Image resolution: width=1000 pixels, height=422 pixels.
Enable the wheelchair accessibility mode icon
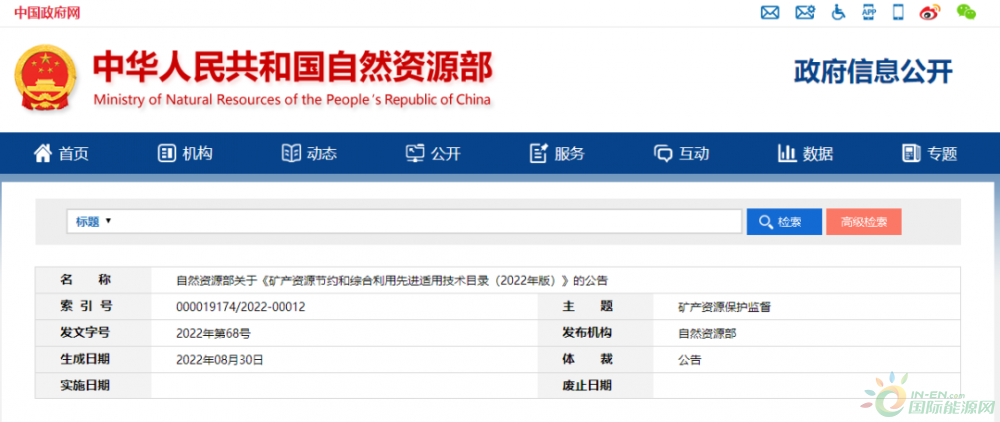pyautogui.click(x=839, y=12)
